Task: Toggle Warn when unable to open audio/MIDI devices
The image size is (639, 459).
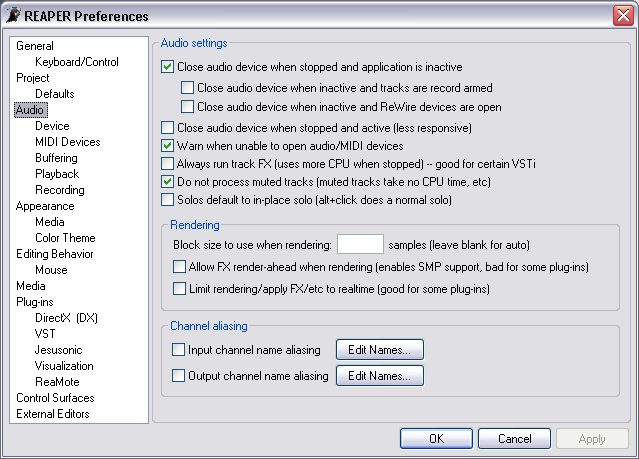Action: pyautogui.click(x=167, y=146)
